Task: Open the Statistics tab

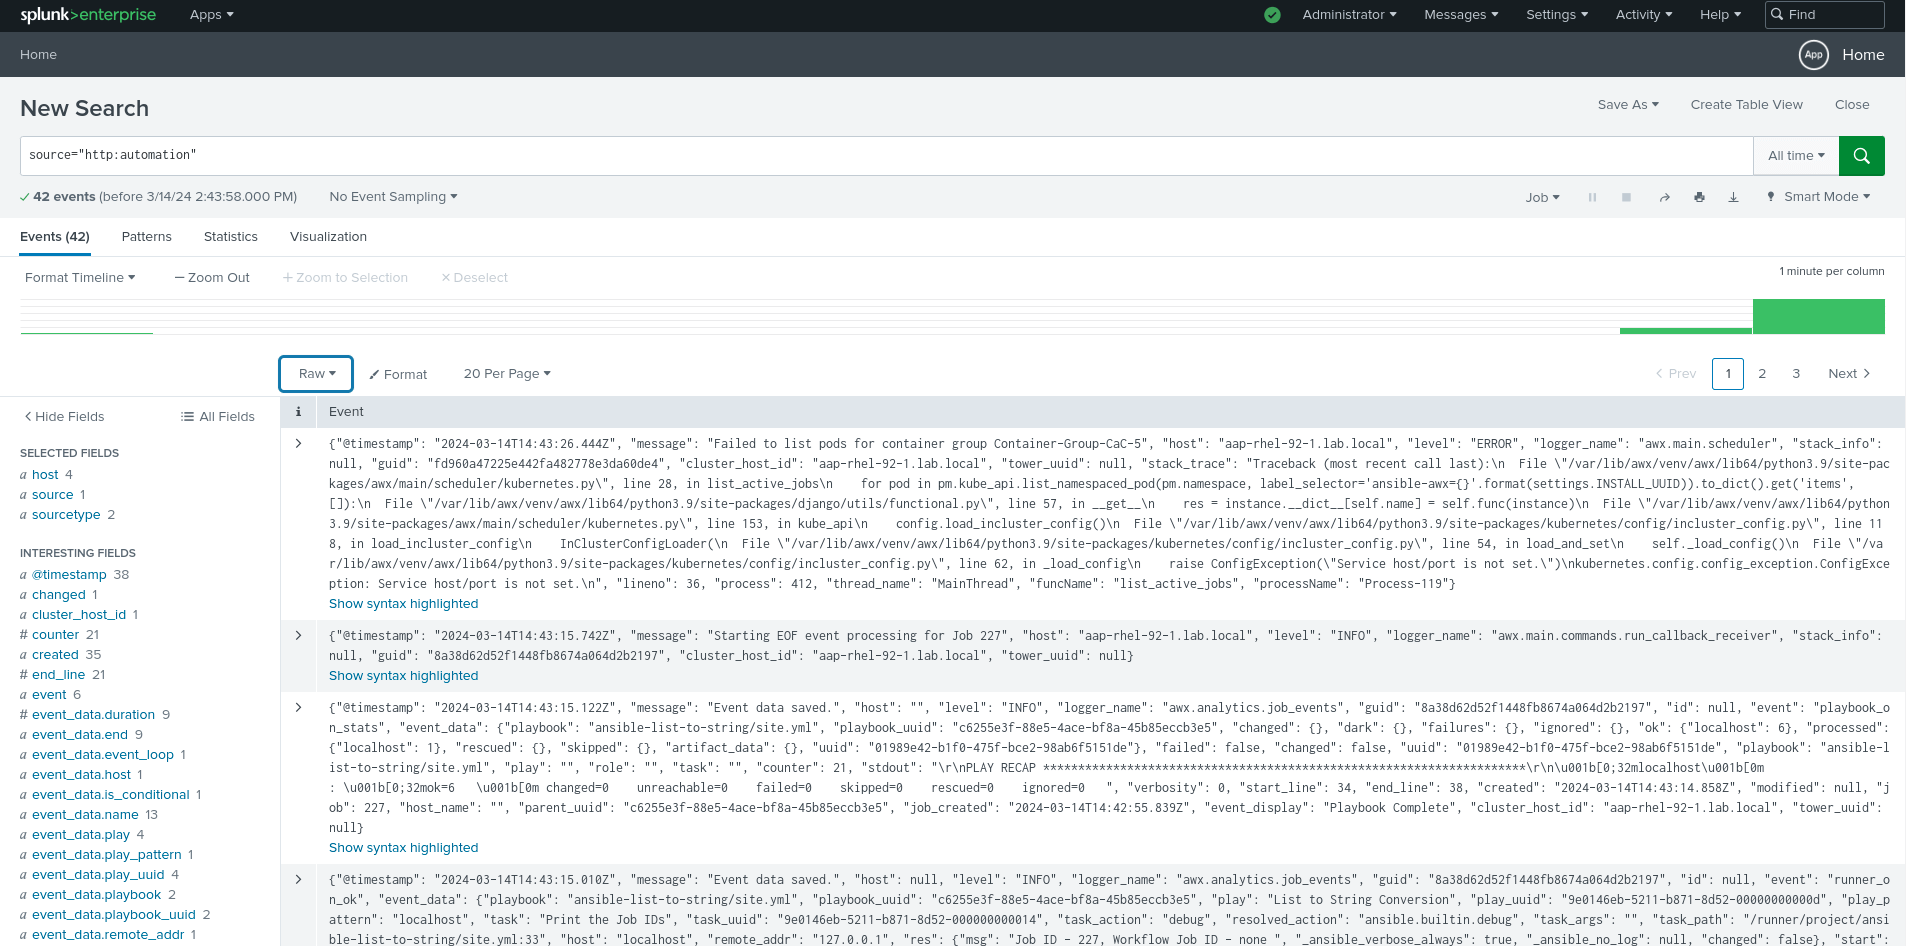Action: coord(230,237)
